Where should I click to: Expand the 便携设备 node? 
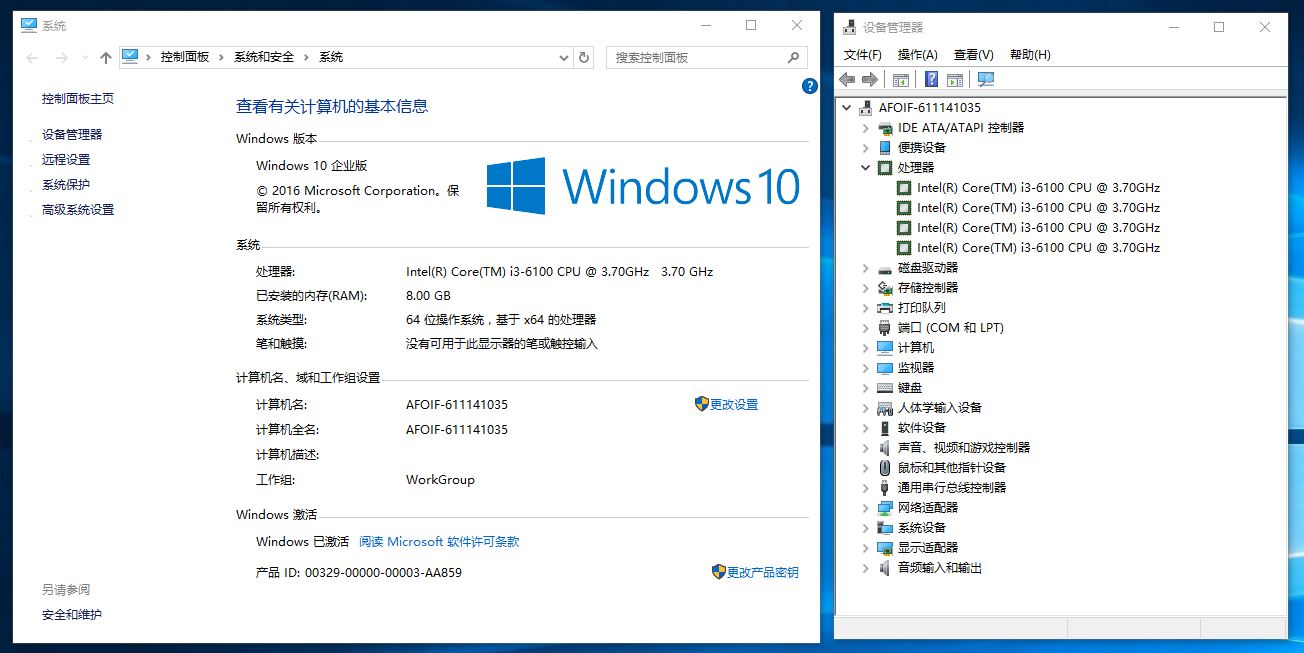coord(866,147)
